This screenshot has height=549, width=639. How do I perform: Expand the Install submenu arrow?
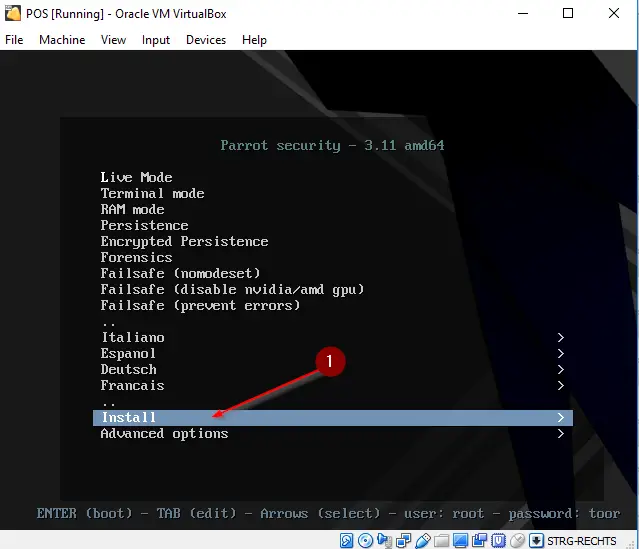pos(561,417)
